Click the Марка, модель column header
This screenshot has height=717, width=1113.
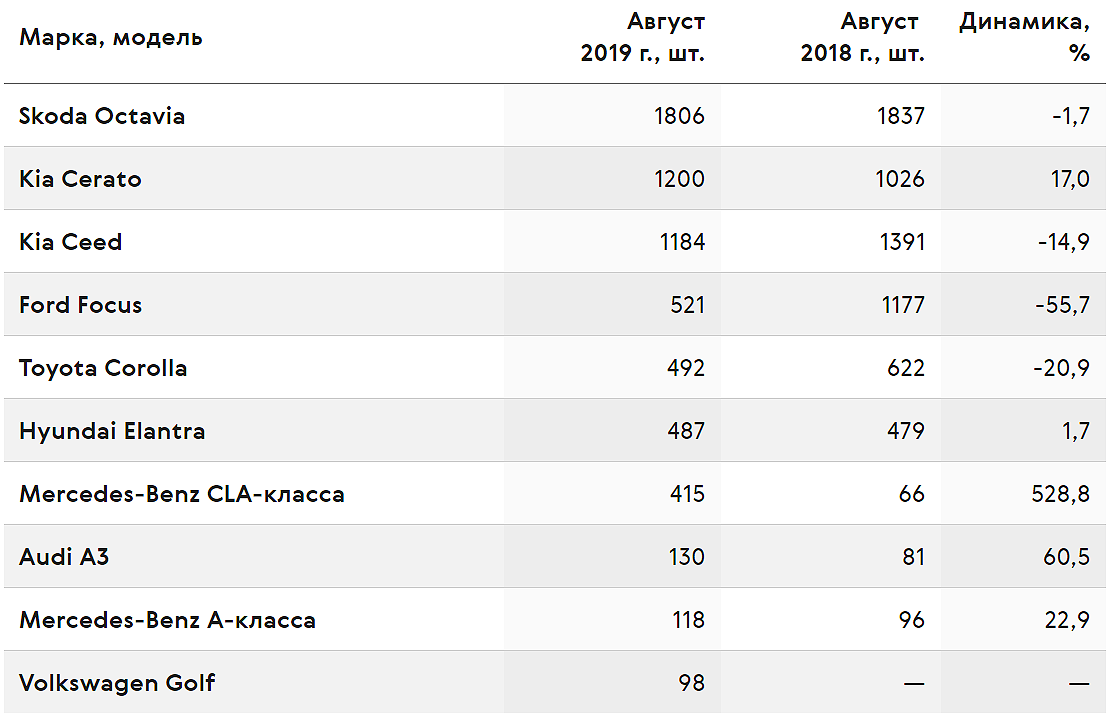pos(111,37)
